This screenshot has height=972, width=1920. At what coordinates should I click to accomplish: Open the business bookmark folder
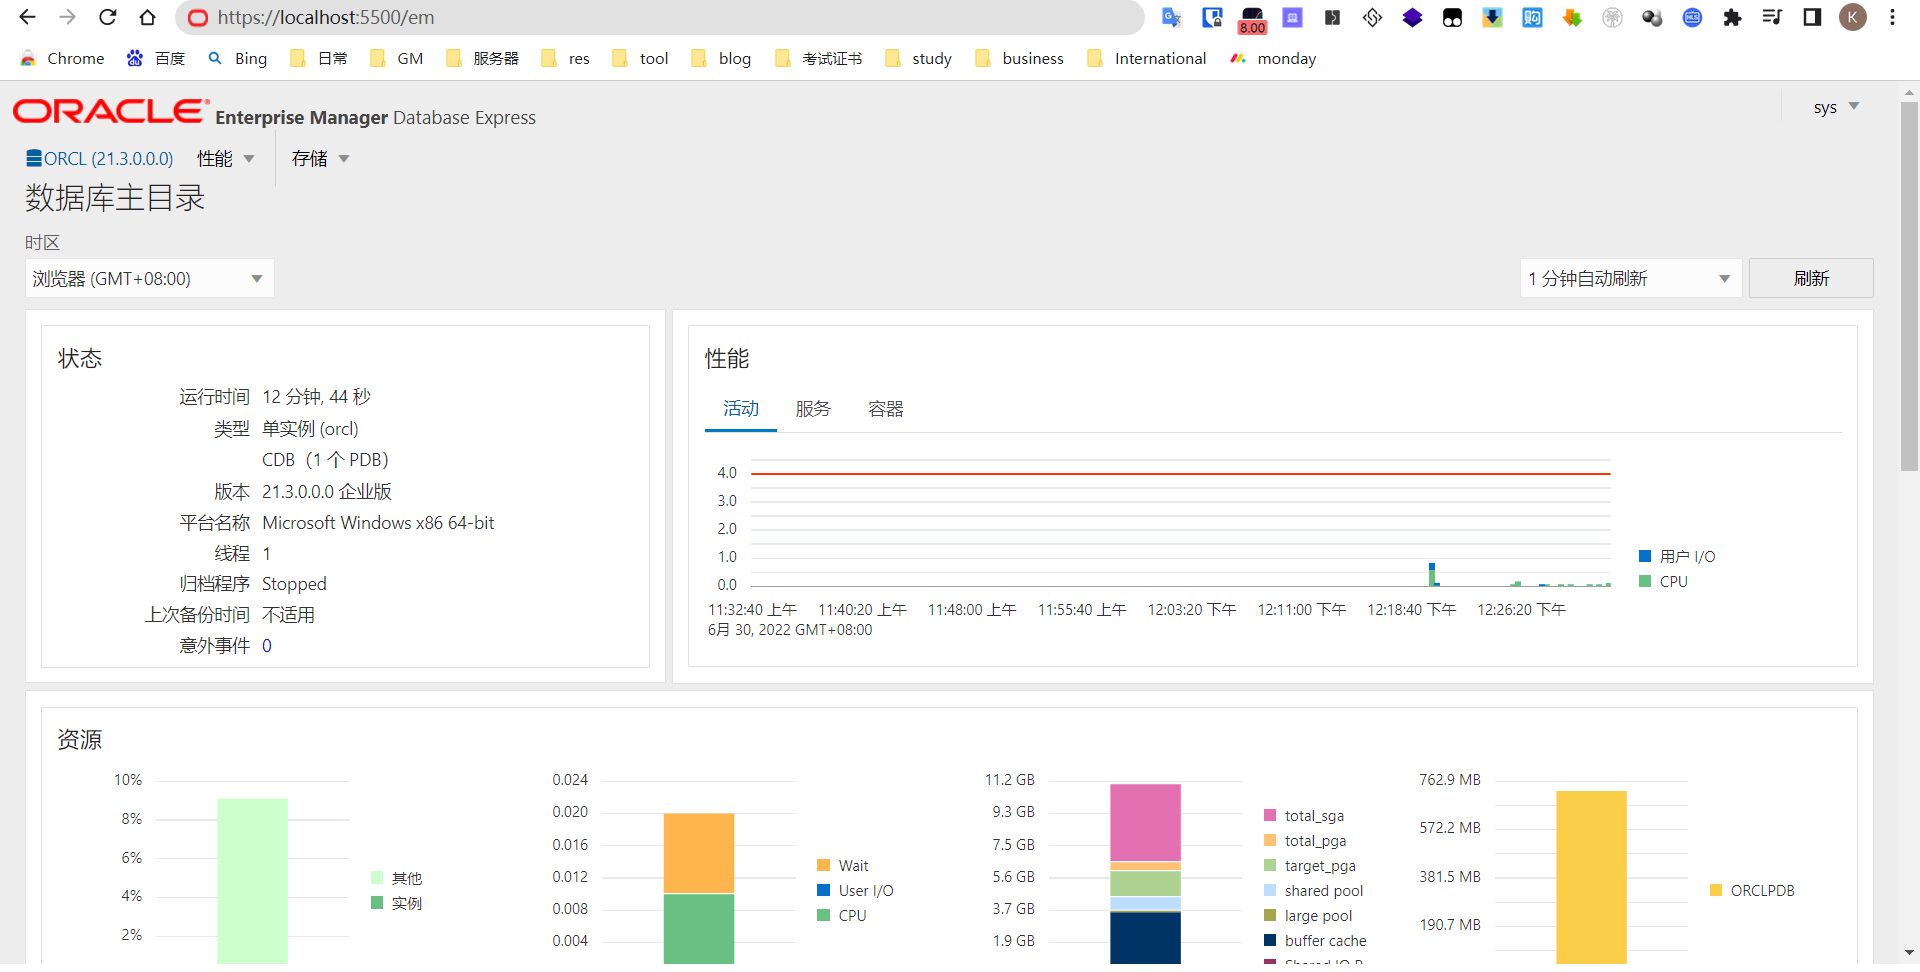pyautogui.click(x=1019, y=59)
